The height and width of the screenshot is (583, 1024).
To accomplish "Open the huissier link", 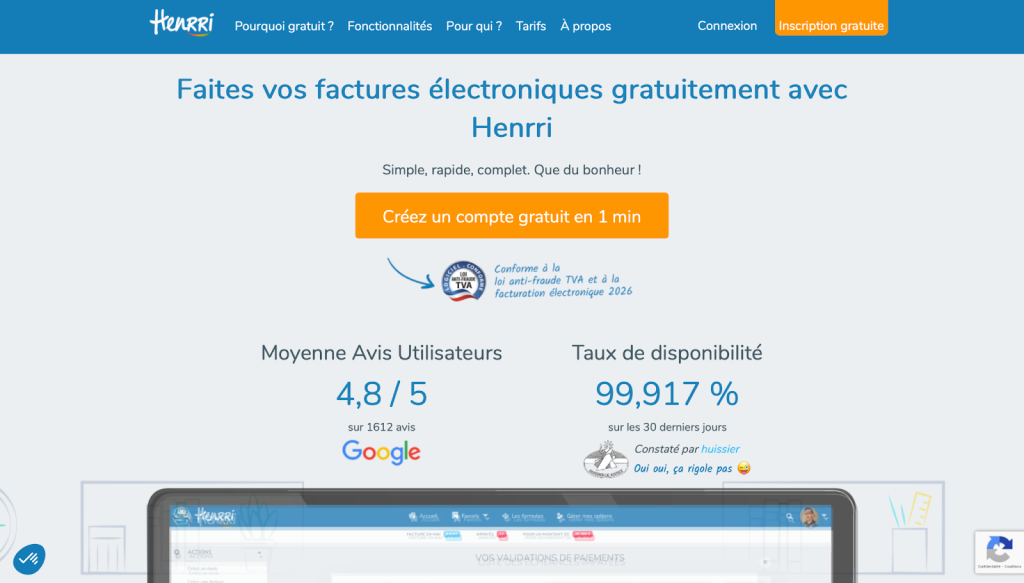I will tap(720, 449).
